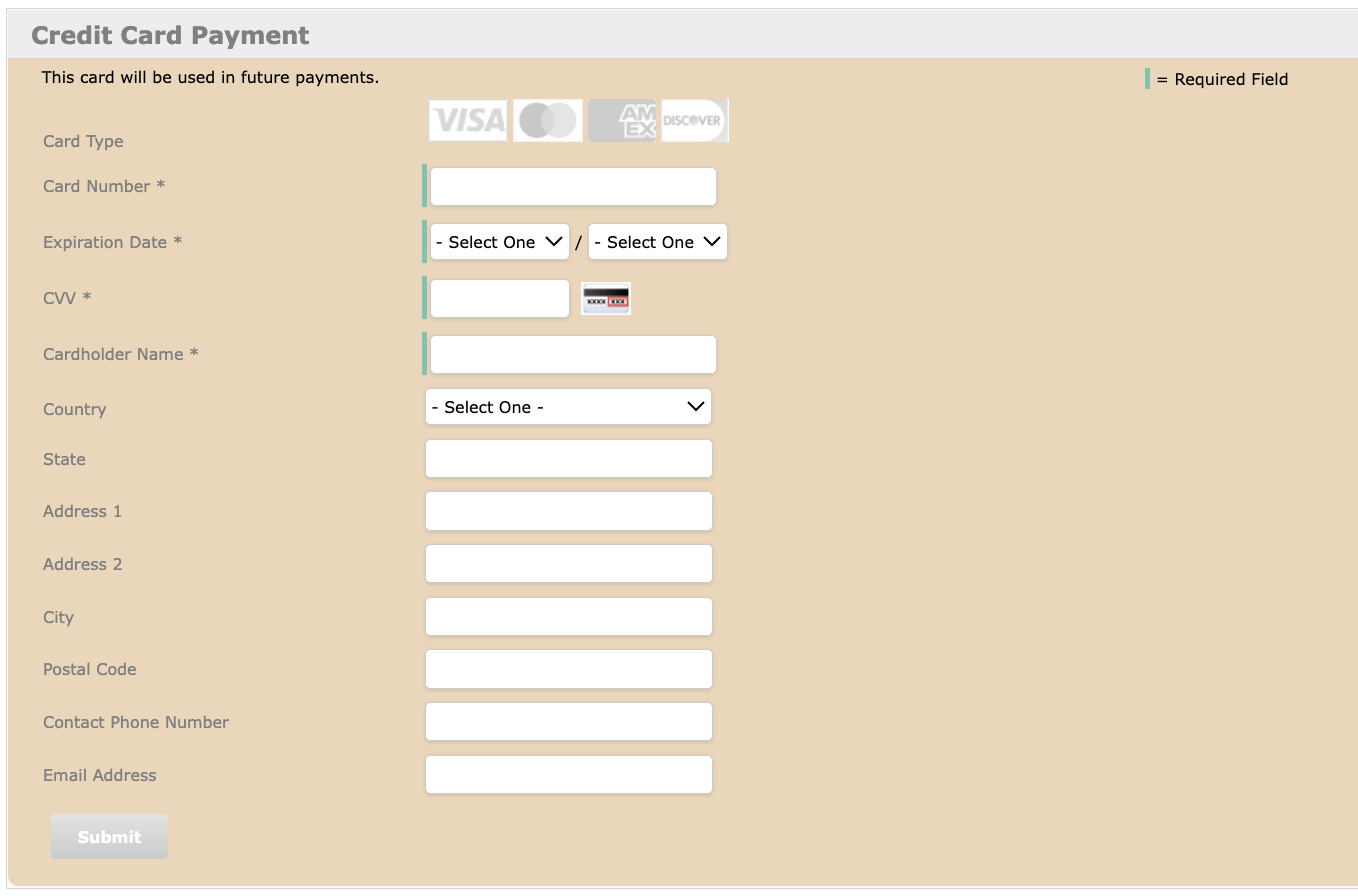The width and height of the screenshot is (1358, 896).
Task: Select the Postal Code field
Action: click(x=568, y=668)
